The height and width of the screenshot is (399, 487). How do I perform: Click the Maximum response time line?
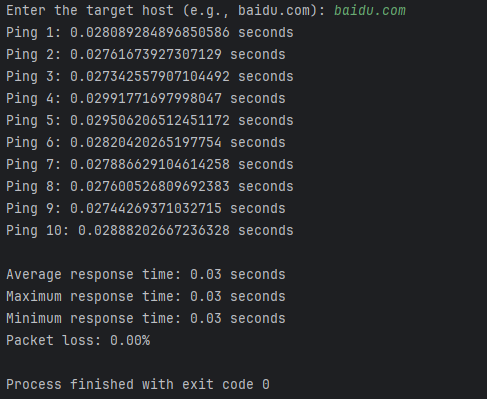click(x=146, y=297)
